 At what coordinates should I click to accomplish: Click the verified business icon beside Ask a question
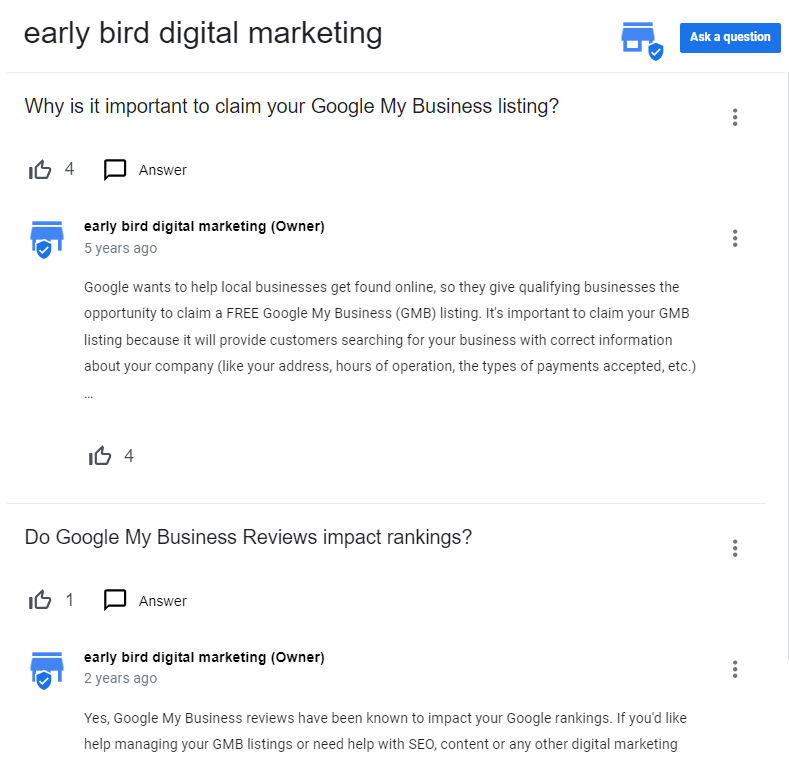click(x=641, y=40)
